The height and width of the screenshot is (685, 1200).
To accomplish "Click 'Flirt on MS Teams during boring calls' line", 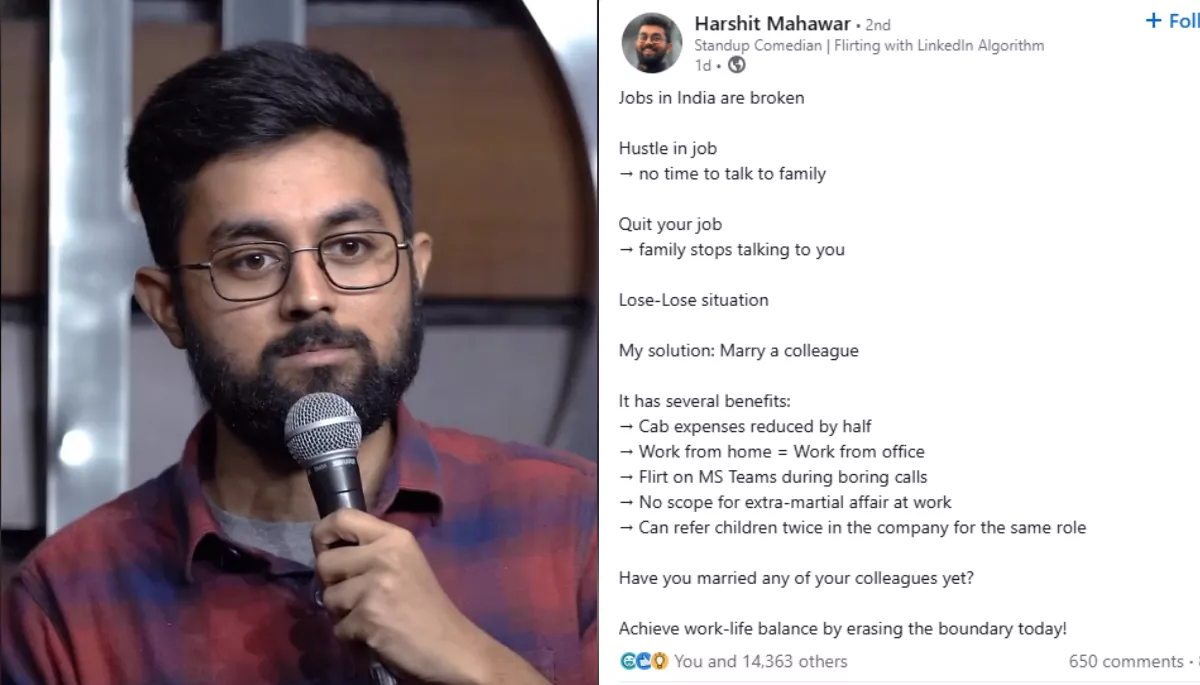I will (773, 477).
